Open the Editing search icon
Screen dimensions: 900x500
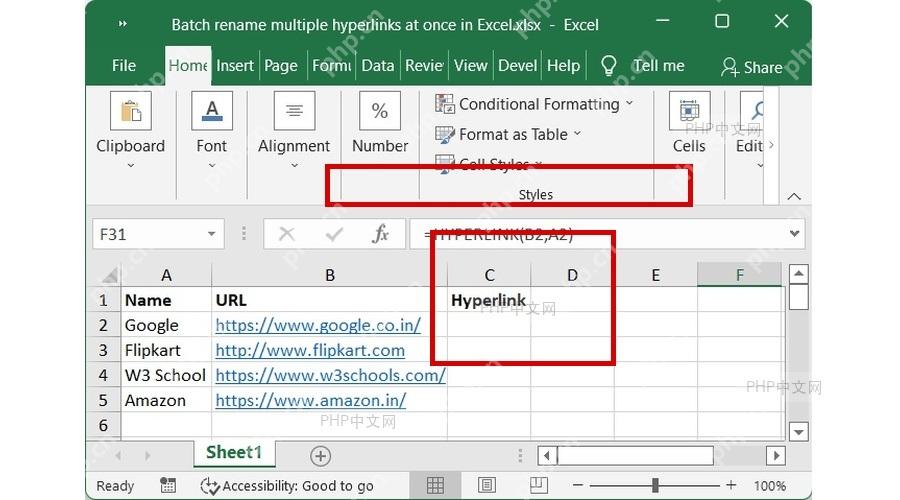[x=752, y=110]
